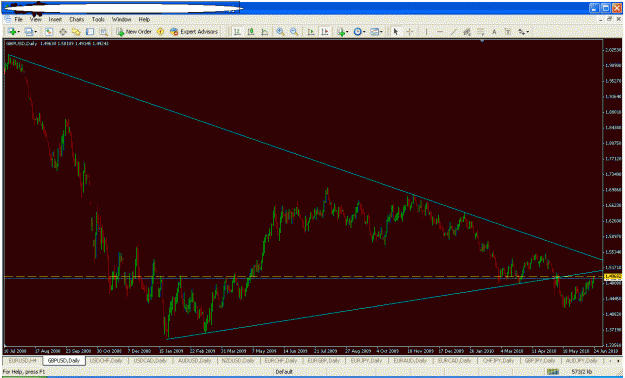Image resolution: width=625 pixels, height=378 pixels.
Task: Switch to the CHFJPY,Daily chart tab
Action: [498, 361]
